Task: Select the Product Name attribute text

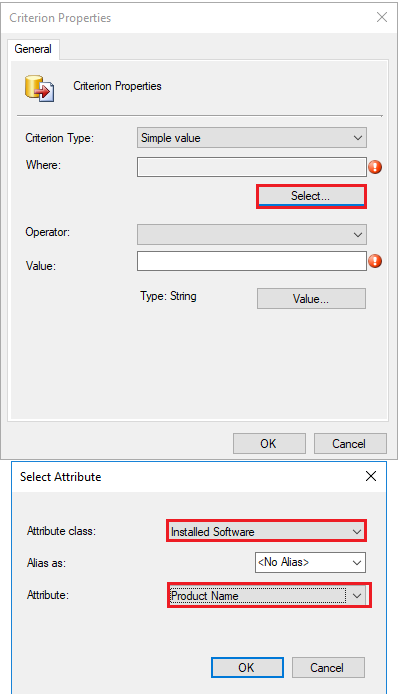Action: [x=205, y=596]
